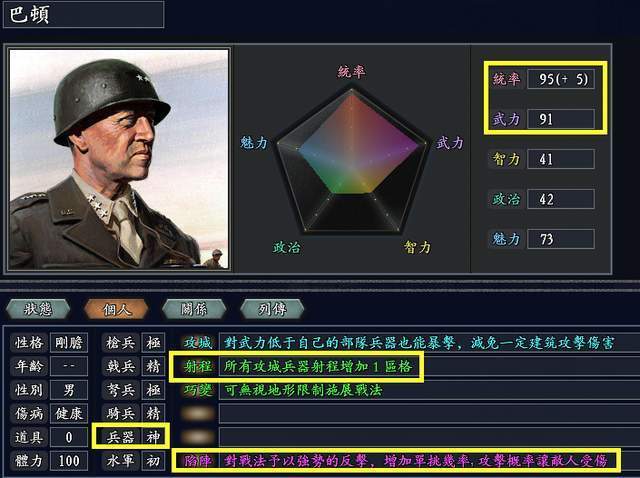This screenshot has height=478, width=640.
Task: Click the 魅力 value field showing 73
Action: (560, 239)
